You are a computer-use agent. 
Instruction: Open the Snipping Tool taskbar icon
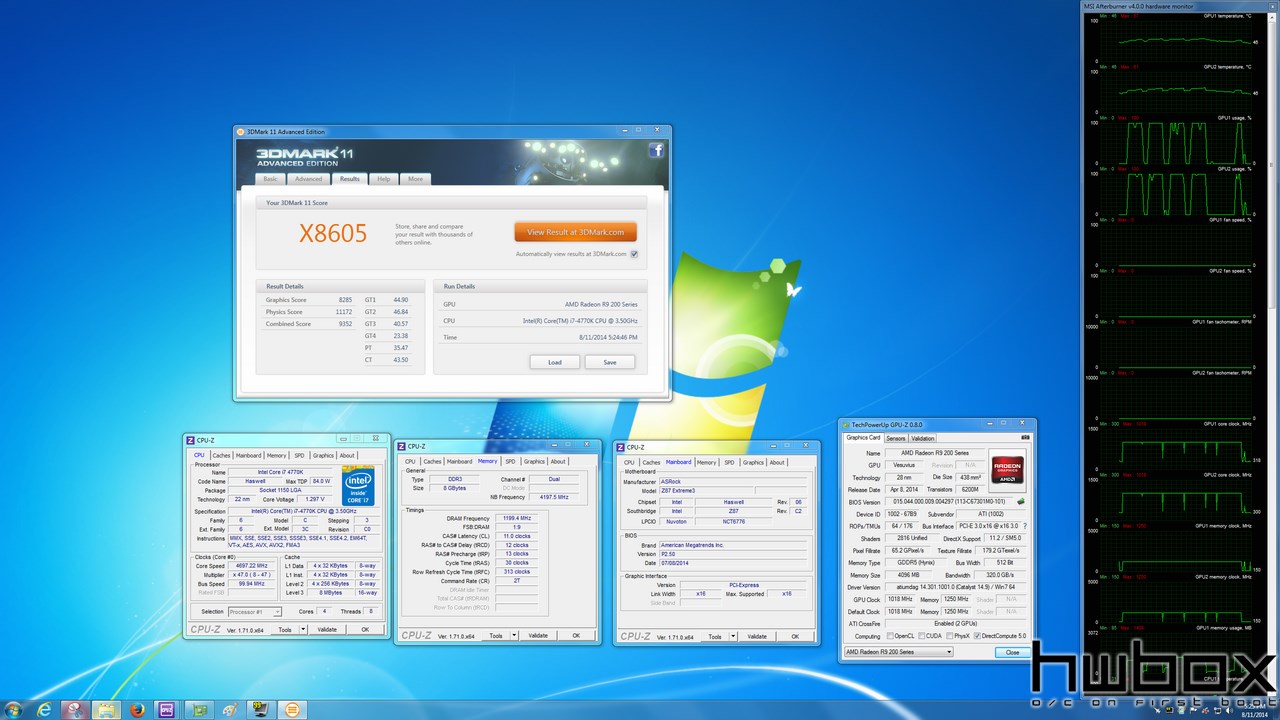pos(74,709)
